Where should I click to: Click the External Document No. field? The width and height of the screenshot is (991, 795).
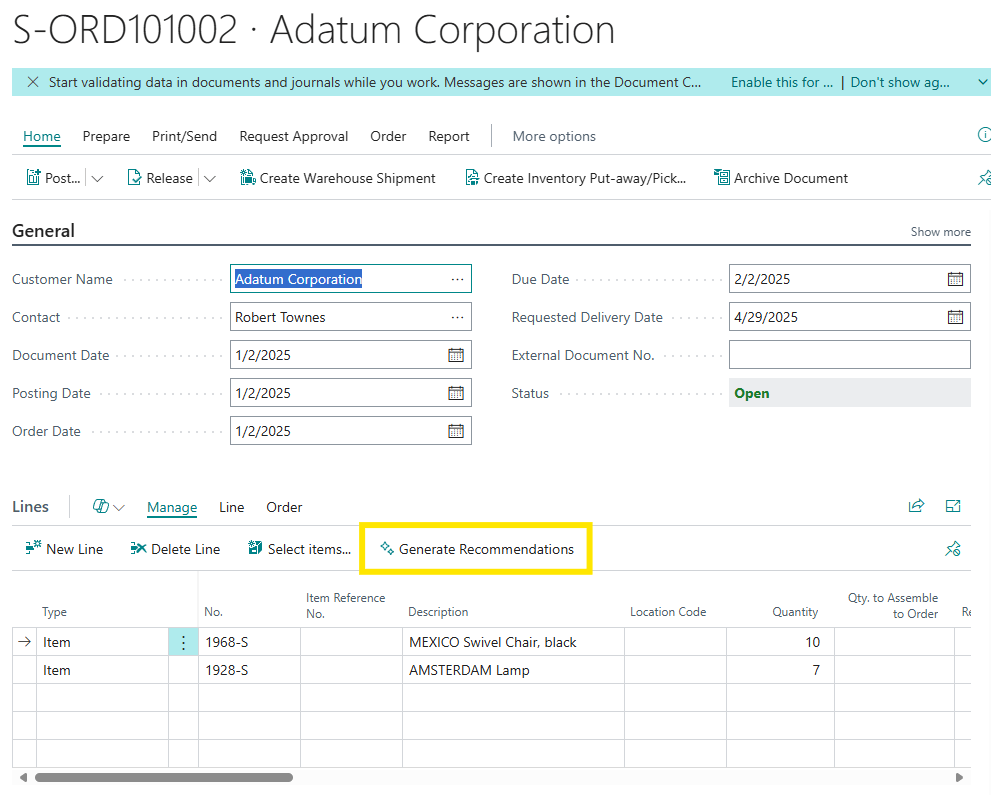[849, 355]
